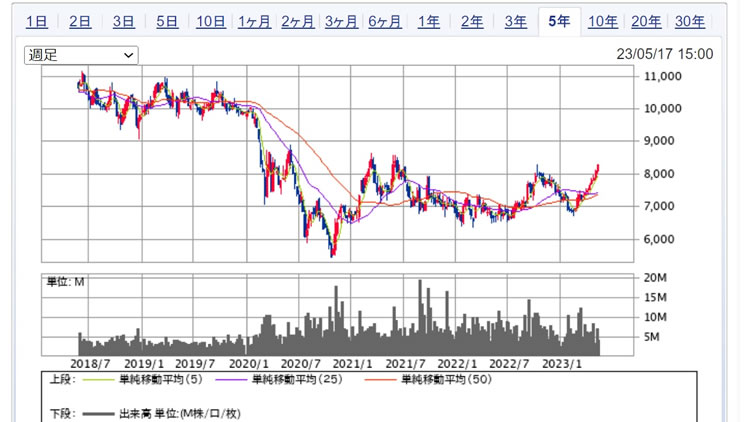Select the 30年 chart range tab
This screenshot has height=422, width=750.
(x=690, y=22)
